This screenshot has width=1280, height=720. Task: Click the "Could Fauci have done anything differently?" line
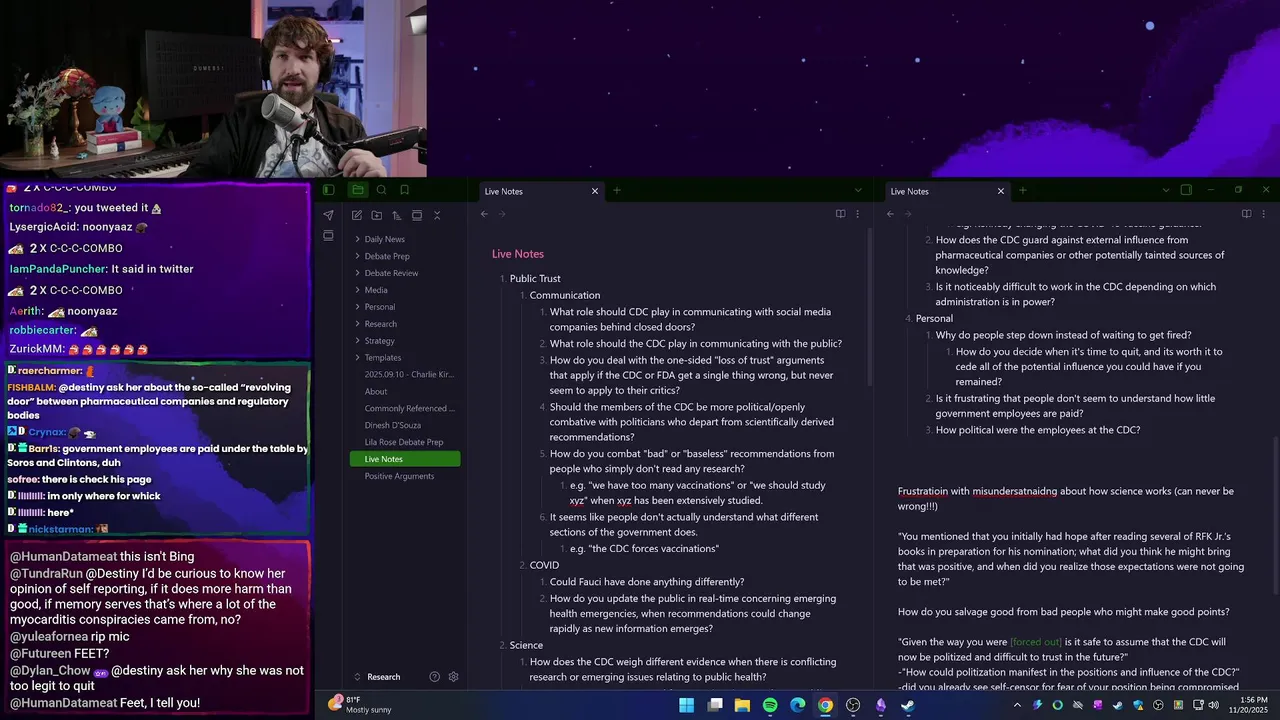coord(646,582)
